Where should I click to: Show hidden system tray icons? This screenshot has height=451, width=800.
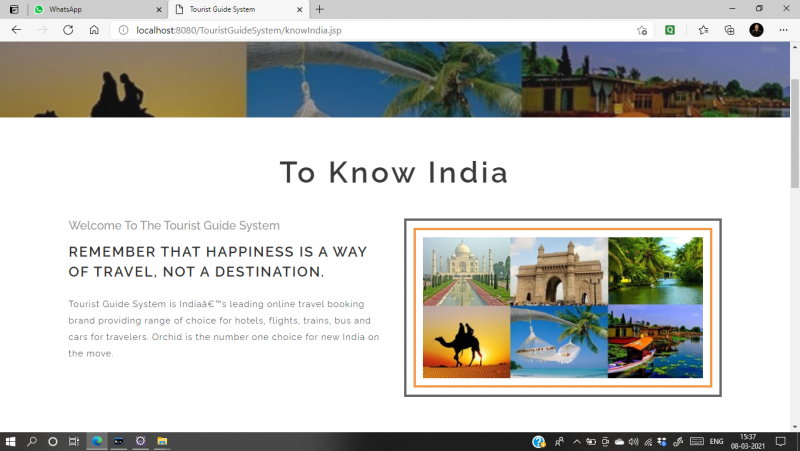point(577,442)
